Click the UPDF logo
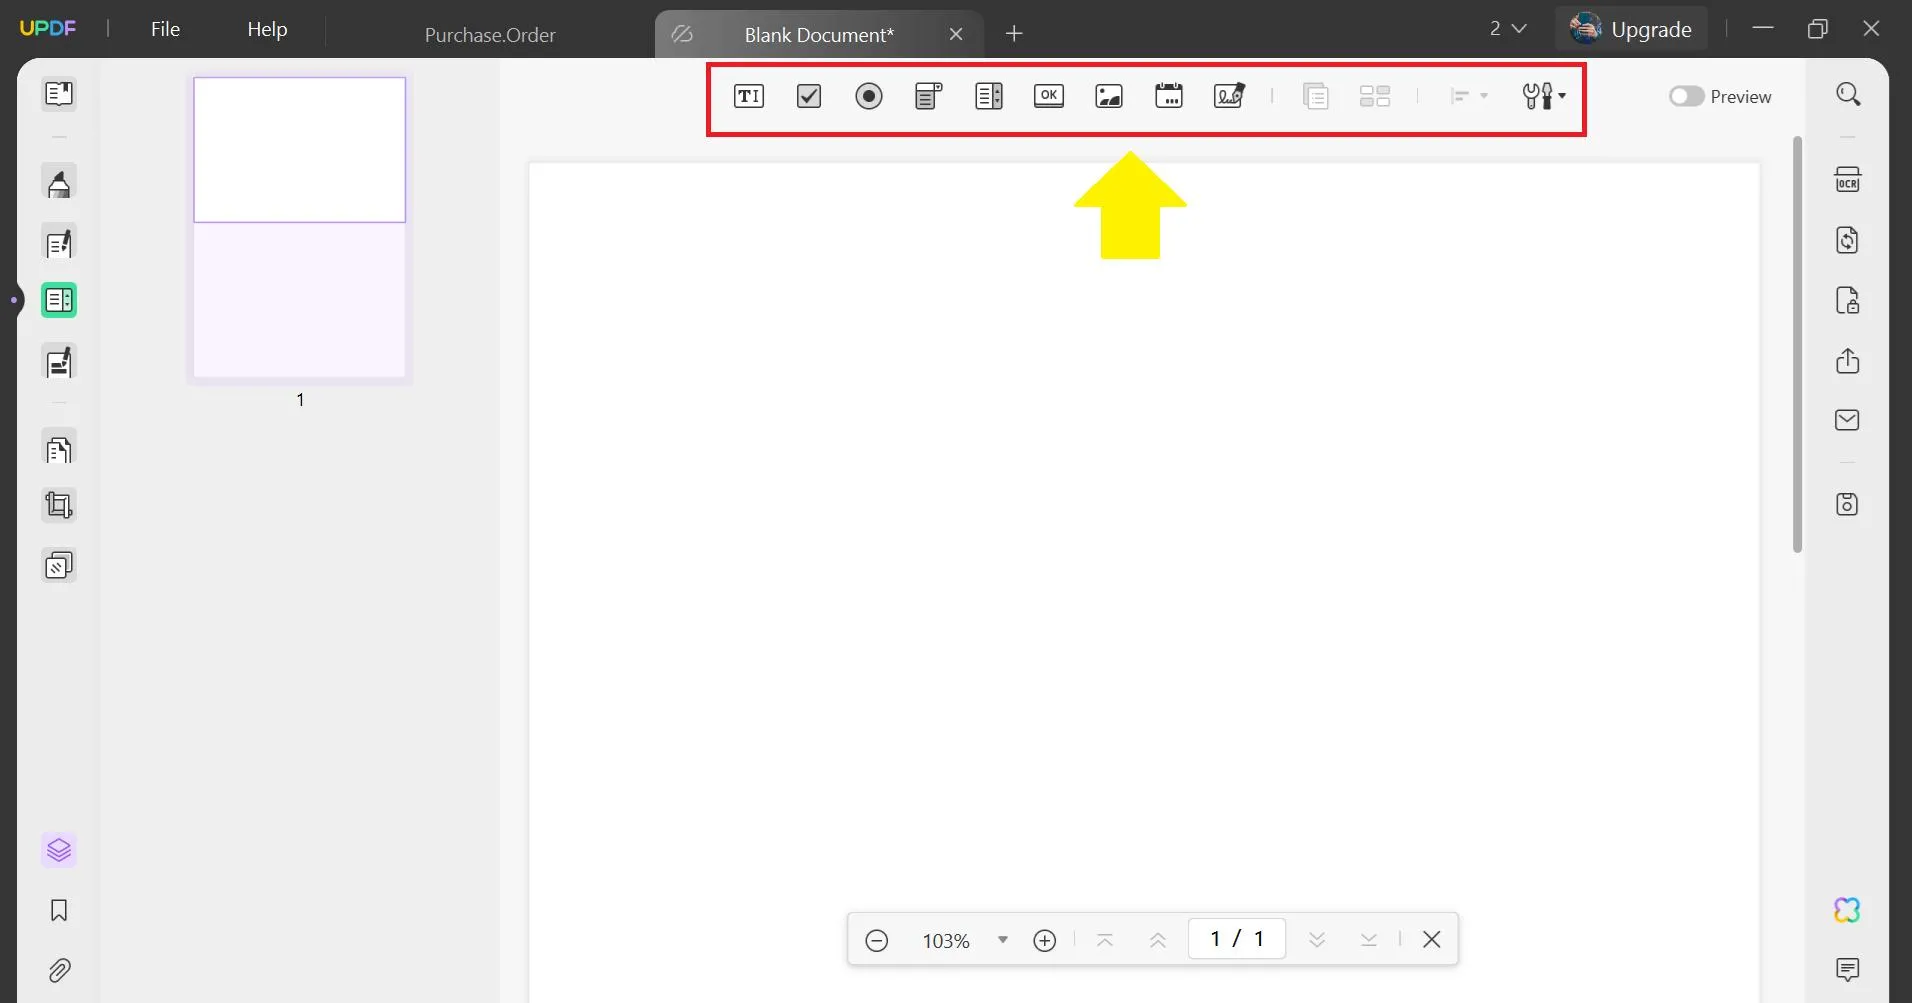 (48, 28)
